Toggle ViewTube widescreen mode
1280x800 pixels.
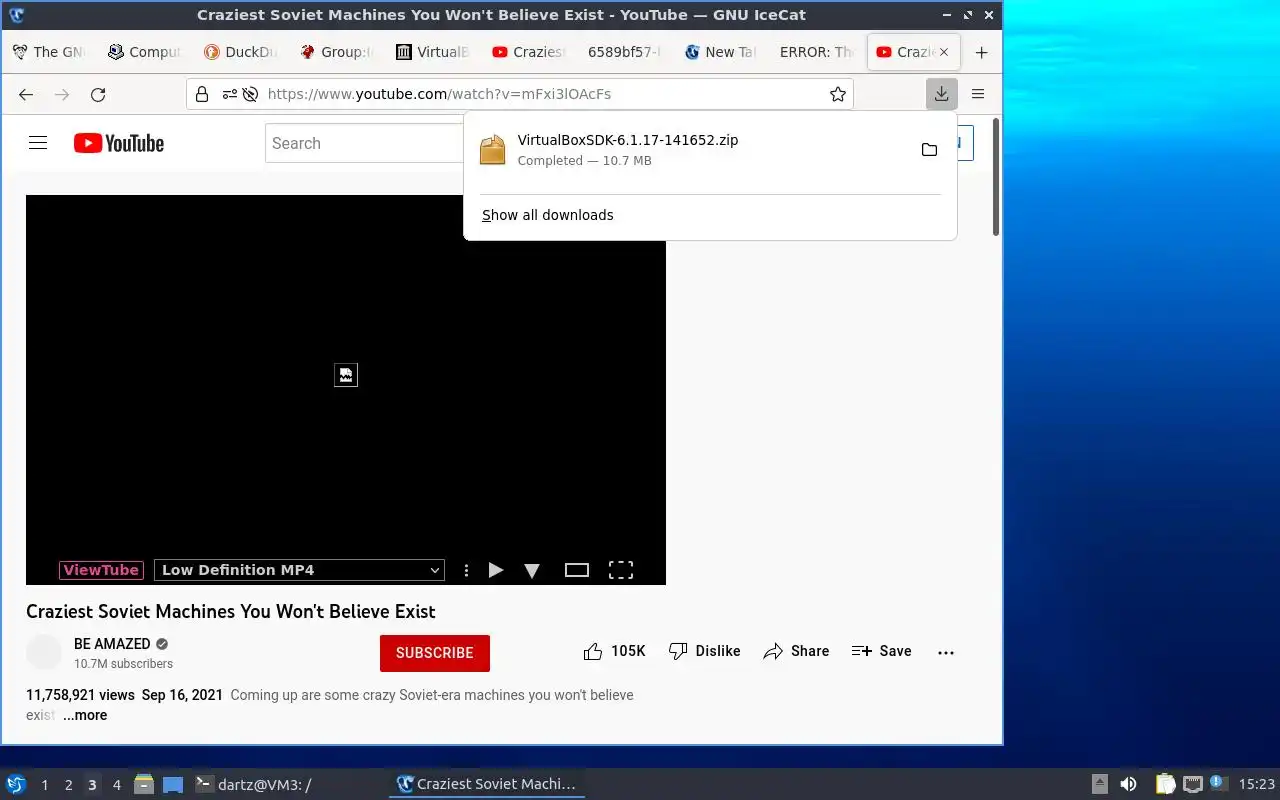click(577, 570)
